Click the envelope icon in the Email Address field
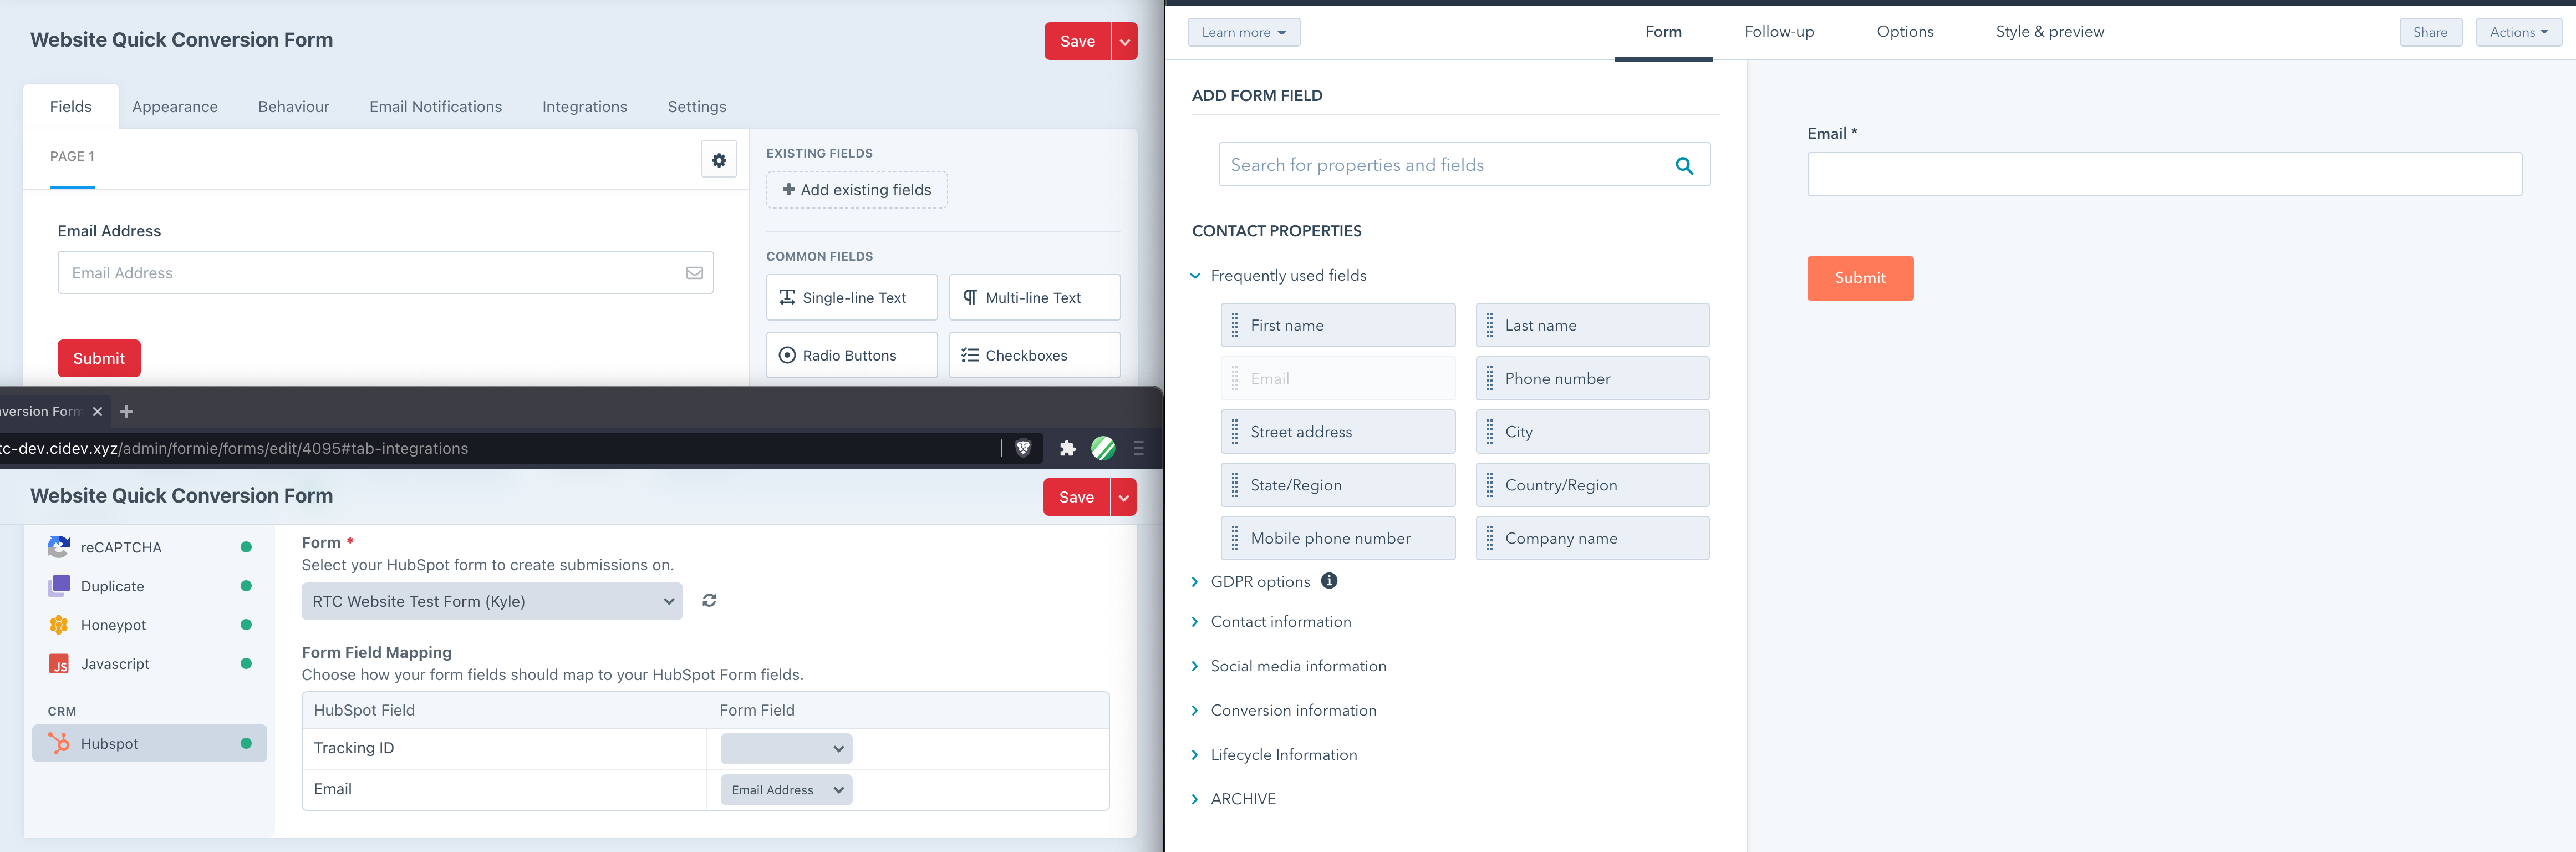Image resolution: width=2576 pixels, height=852 pixels. tap(694, 271)
